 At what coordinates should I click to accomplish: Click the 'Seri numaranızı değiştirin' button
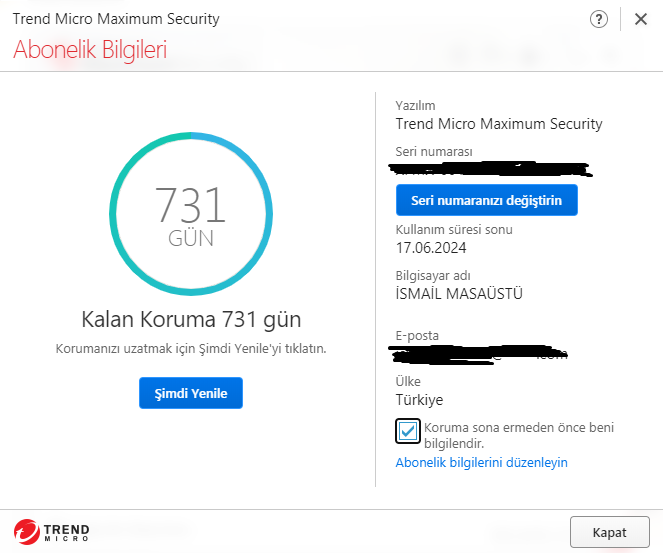pos(486,200)
